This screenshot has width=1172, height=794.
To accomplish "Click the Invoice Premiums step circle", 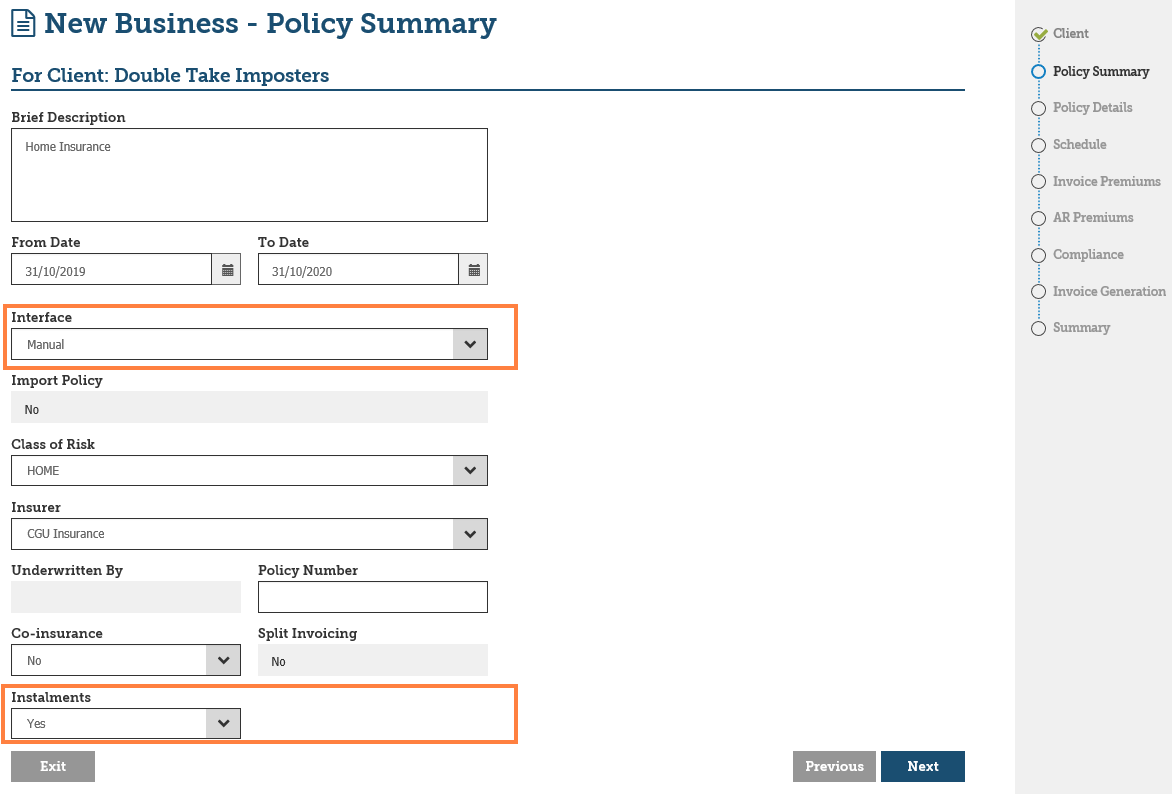I will click(1038, 182).
